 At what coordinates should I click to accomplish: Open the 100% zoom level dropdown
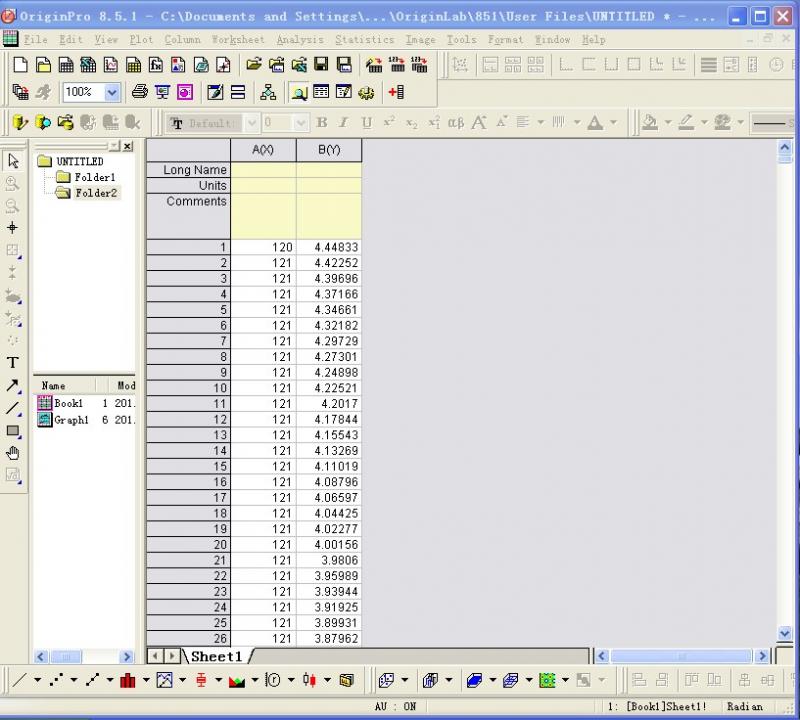[x=111, y=93]
